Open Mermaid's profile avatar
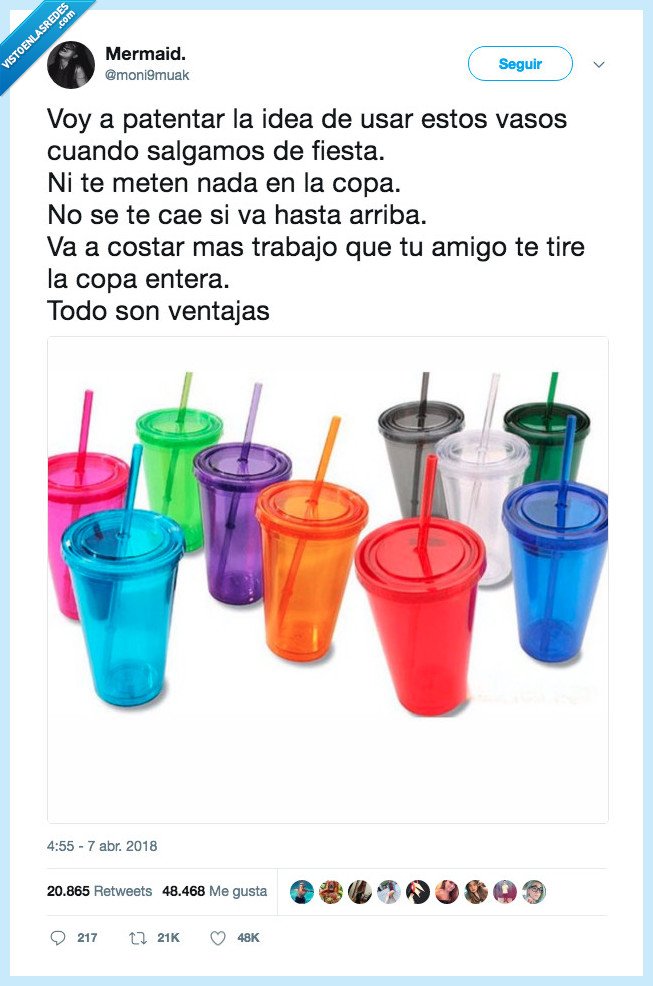This screenshot has height=986, width=653. coord(70,65)
